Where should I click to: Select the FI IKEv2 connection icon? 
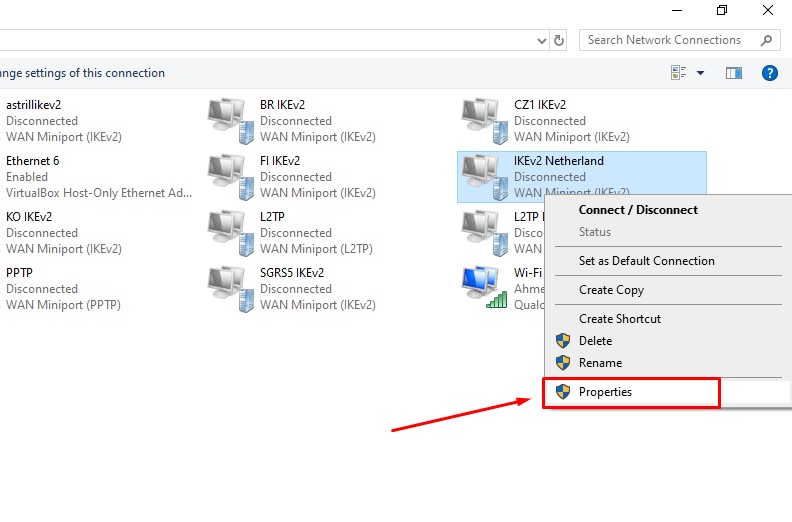click(231, 177)
